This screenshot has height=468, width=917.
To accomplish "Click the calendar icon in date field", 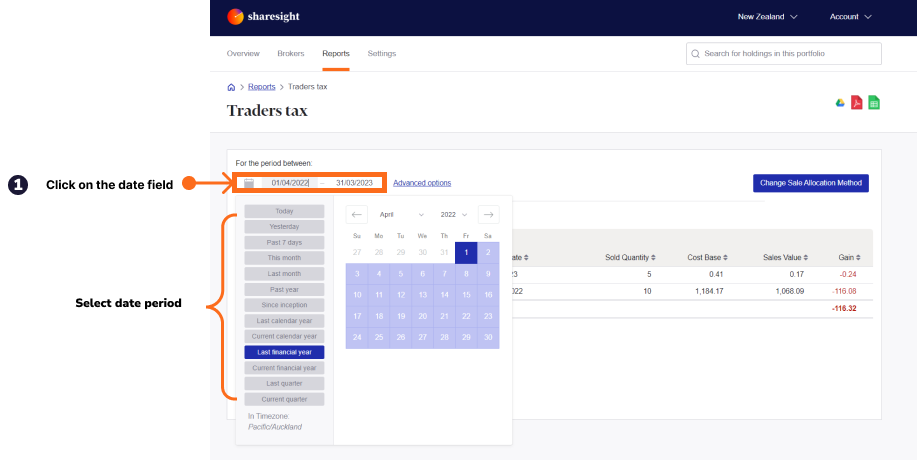I will click(x=249, y=183).
